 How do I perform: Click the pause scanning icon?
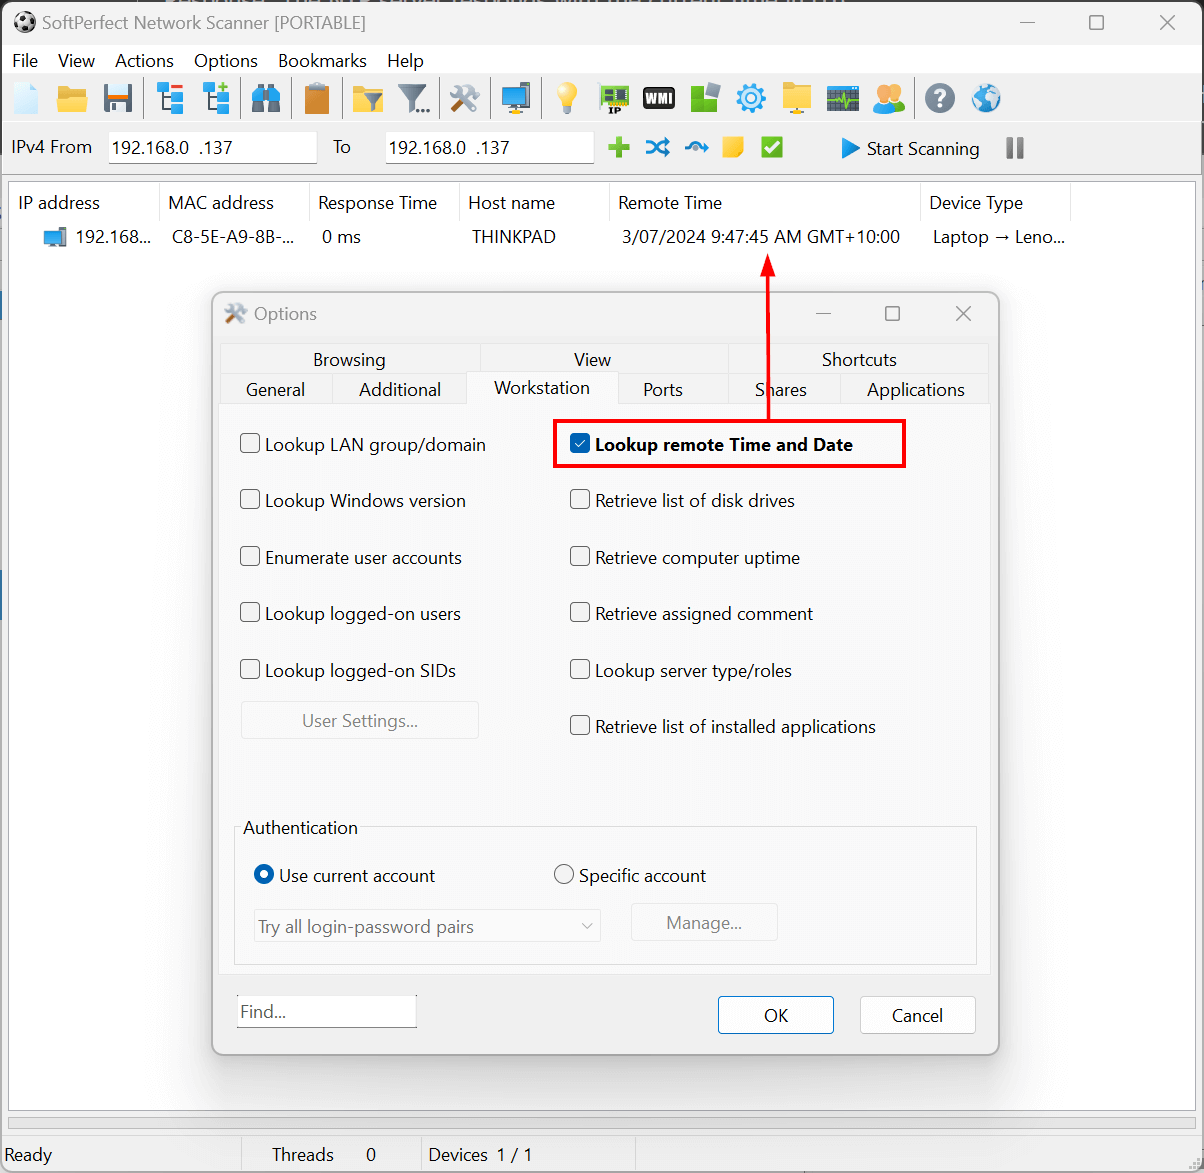[x=1015, y=148]
